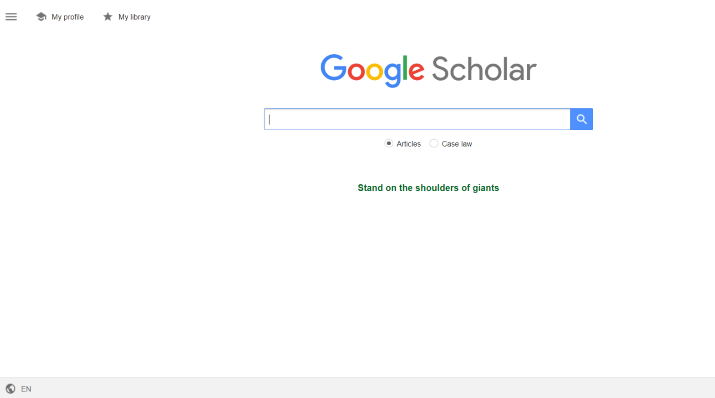Click the graduation cap profile icon
Screen dimensions: 715x398
tap(41, 17)
